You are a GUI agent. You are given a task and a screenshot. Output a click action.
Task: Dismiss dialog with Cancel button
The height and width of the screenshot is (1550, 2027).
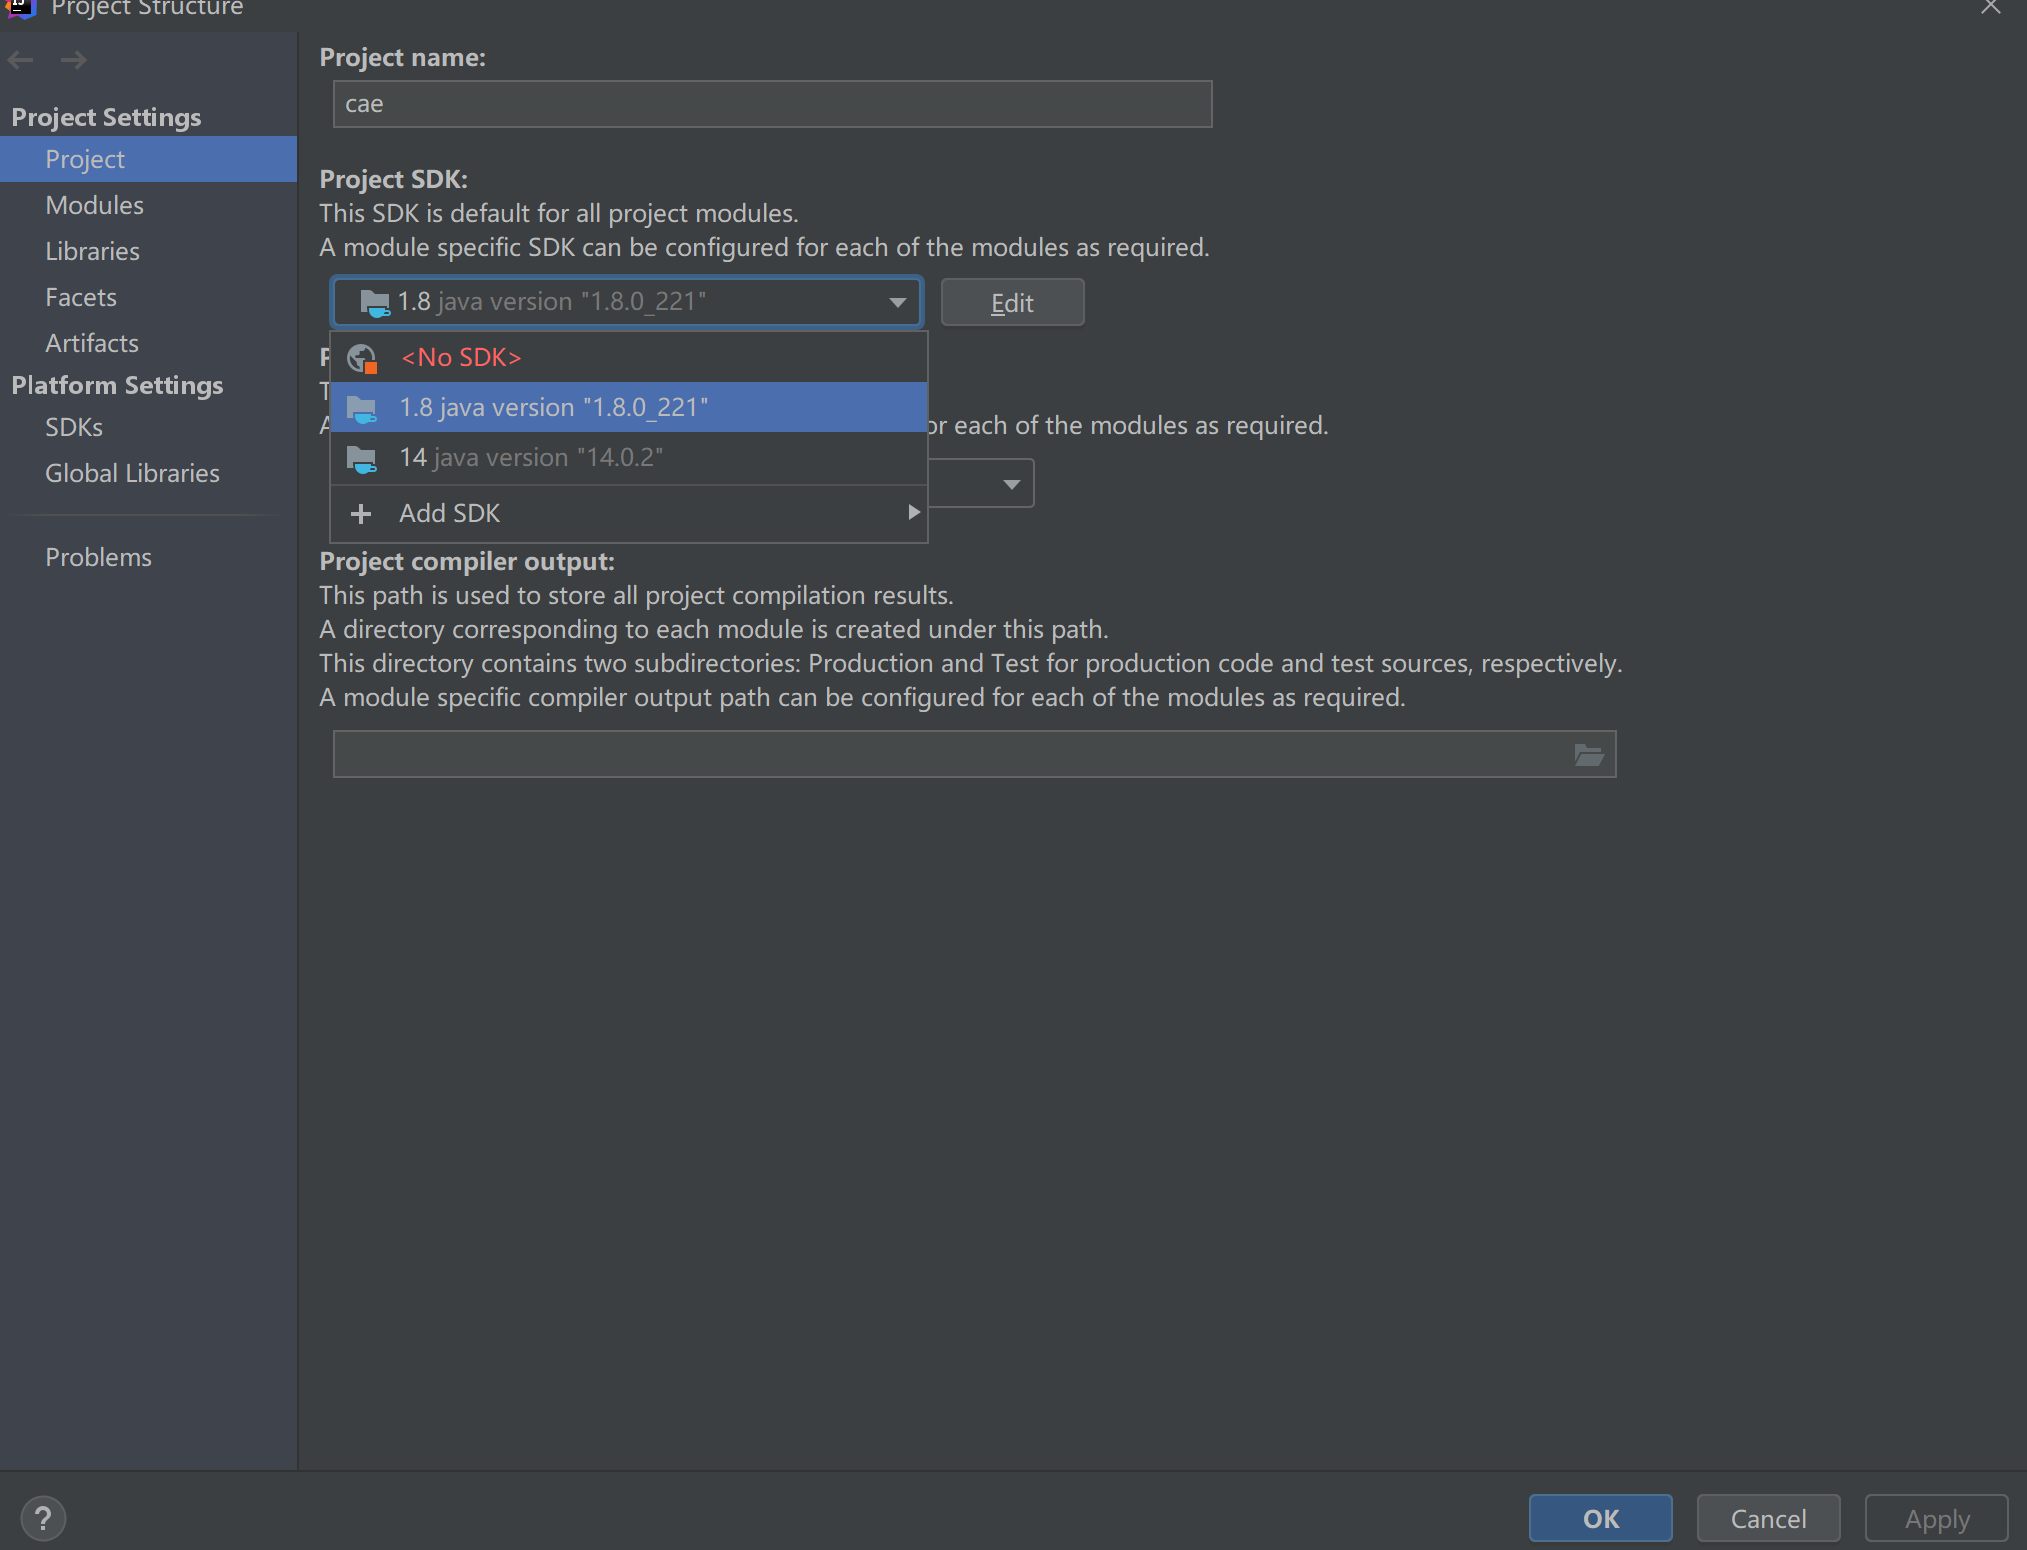point(1768,1518)
